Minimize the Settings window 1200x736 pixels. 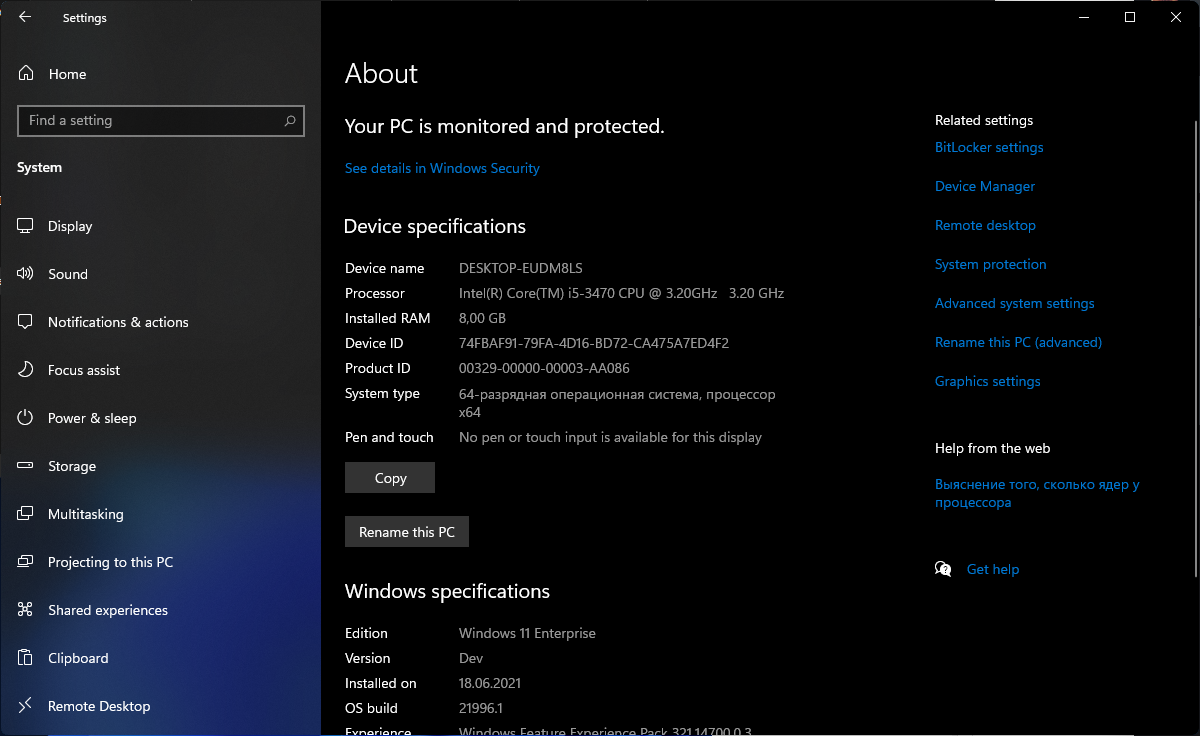click(1084, 17)
